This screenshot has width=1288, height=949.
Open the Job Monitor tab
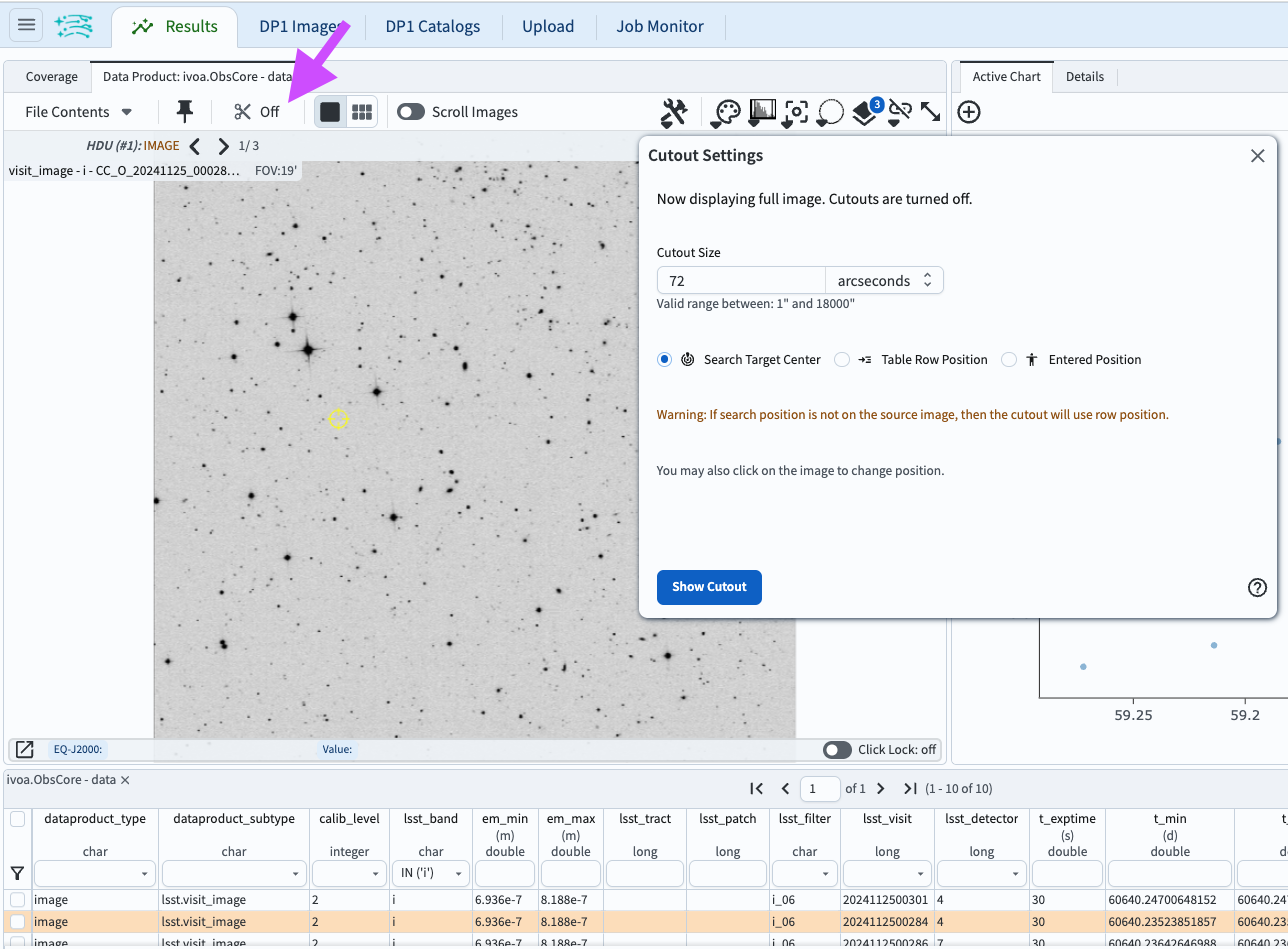coord(660,26)
